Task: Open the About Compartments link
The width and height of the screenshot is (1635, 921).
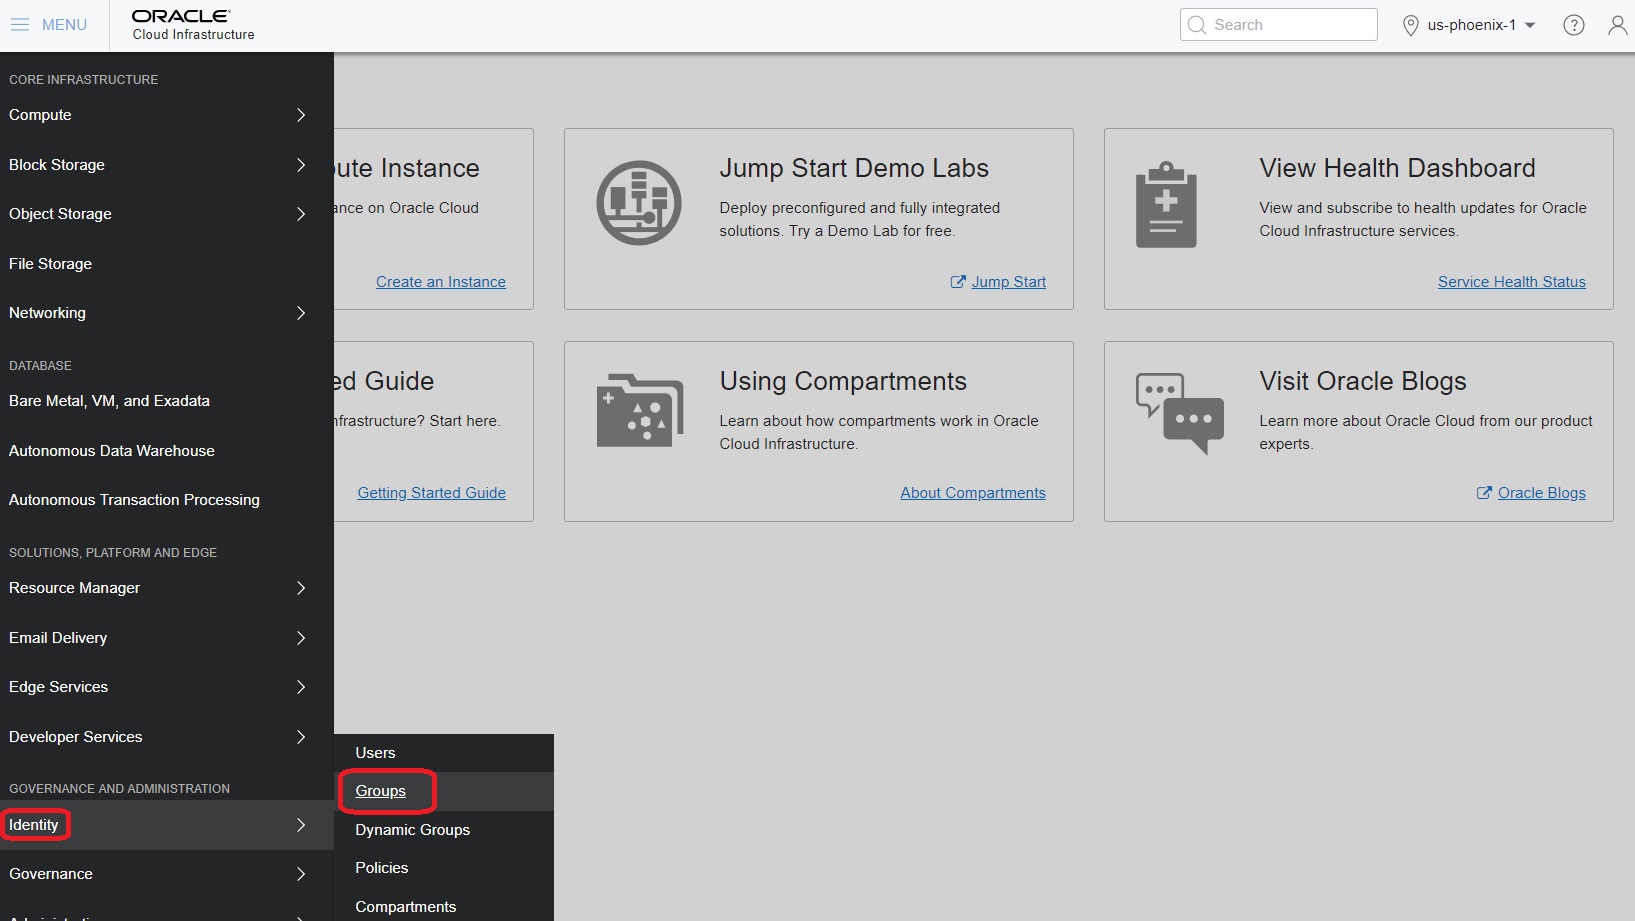Action: (x=973, y=493)
